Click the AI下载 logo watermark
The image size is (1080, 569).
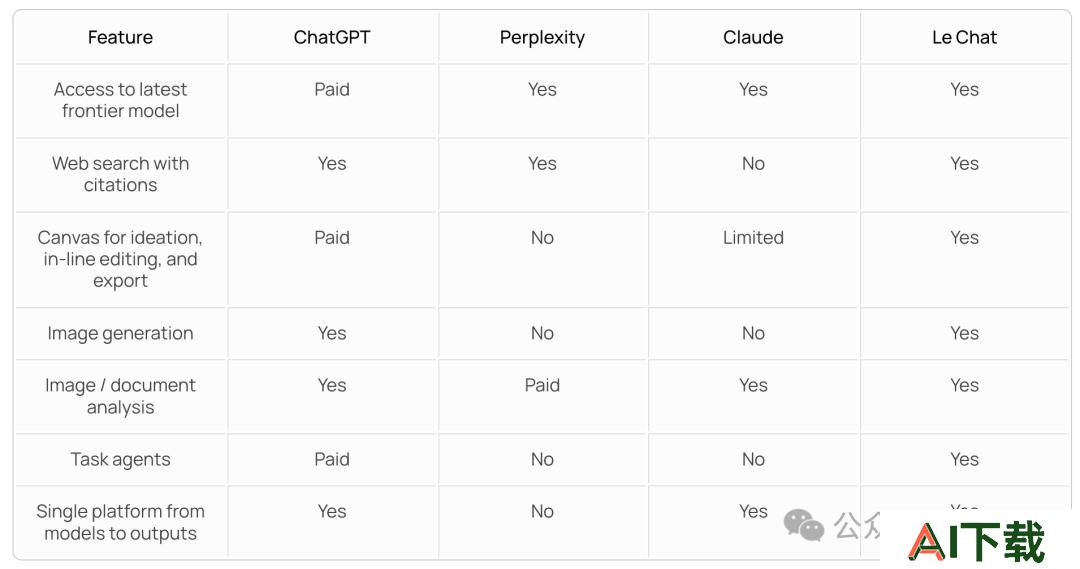977,541
